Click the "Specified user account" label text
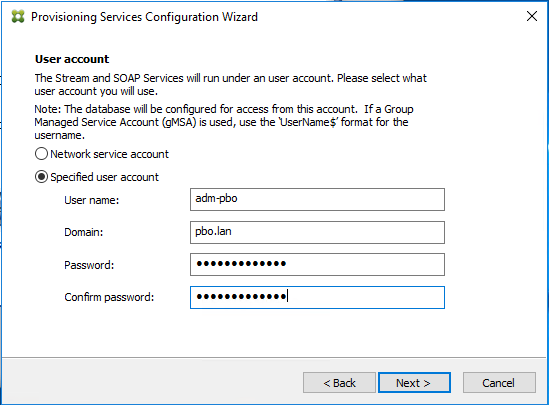 (104, 177)
